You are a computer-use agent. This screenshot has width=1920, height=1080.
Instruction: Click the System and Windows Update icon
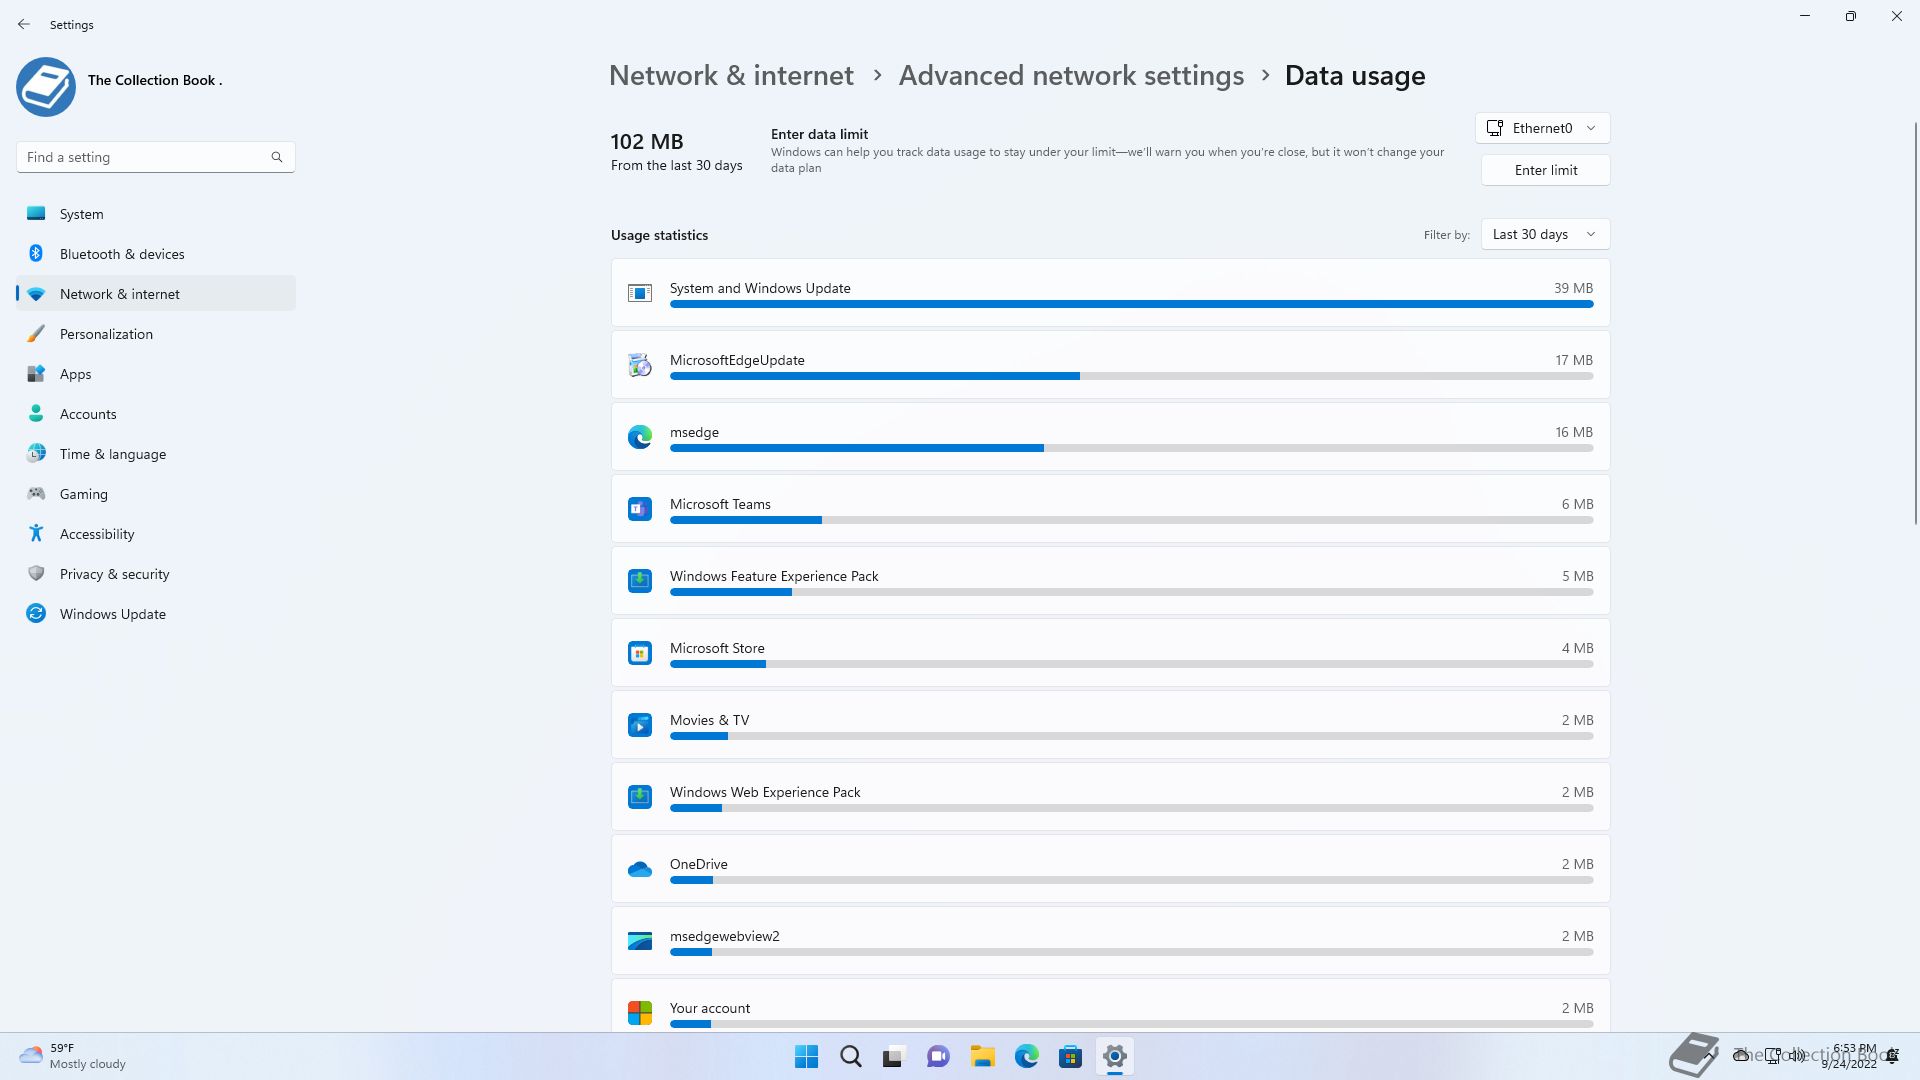640,293
